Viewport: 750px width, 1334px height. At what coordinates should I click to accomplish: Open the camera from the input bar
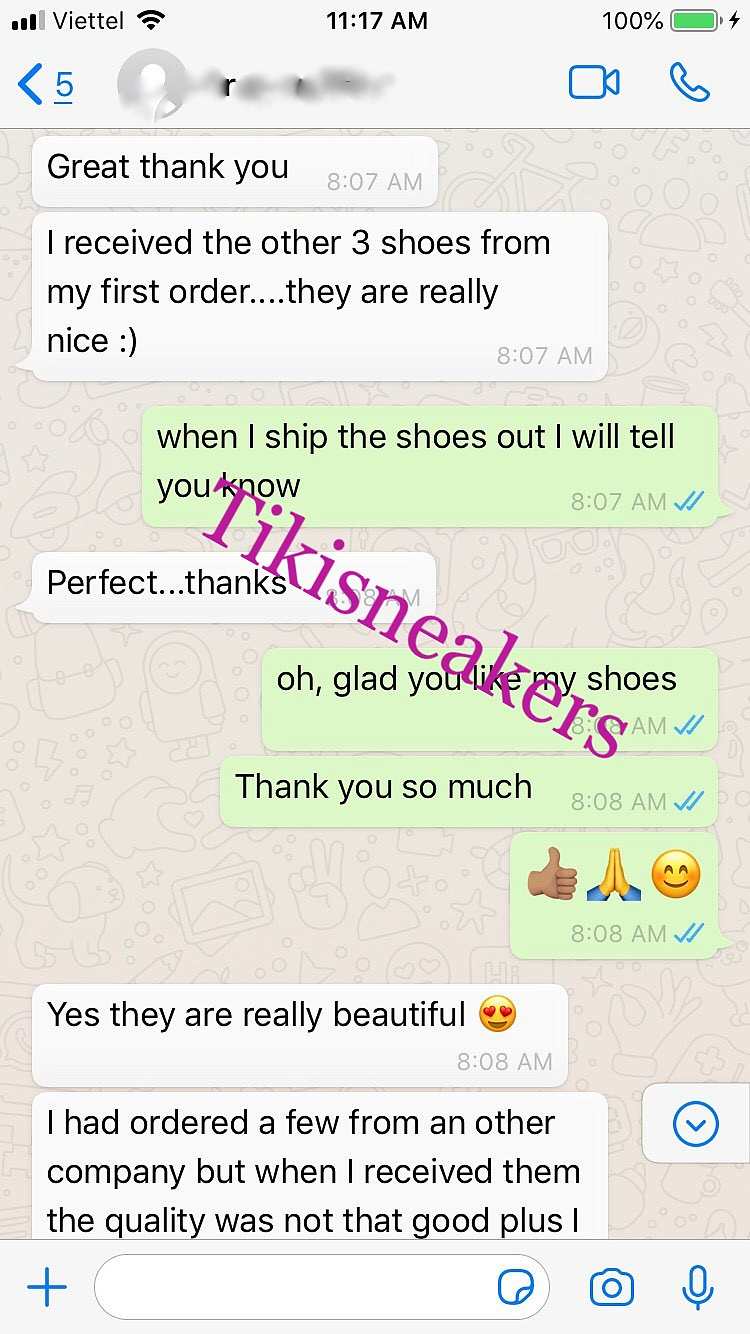612,1288
